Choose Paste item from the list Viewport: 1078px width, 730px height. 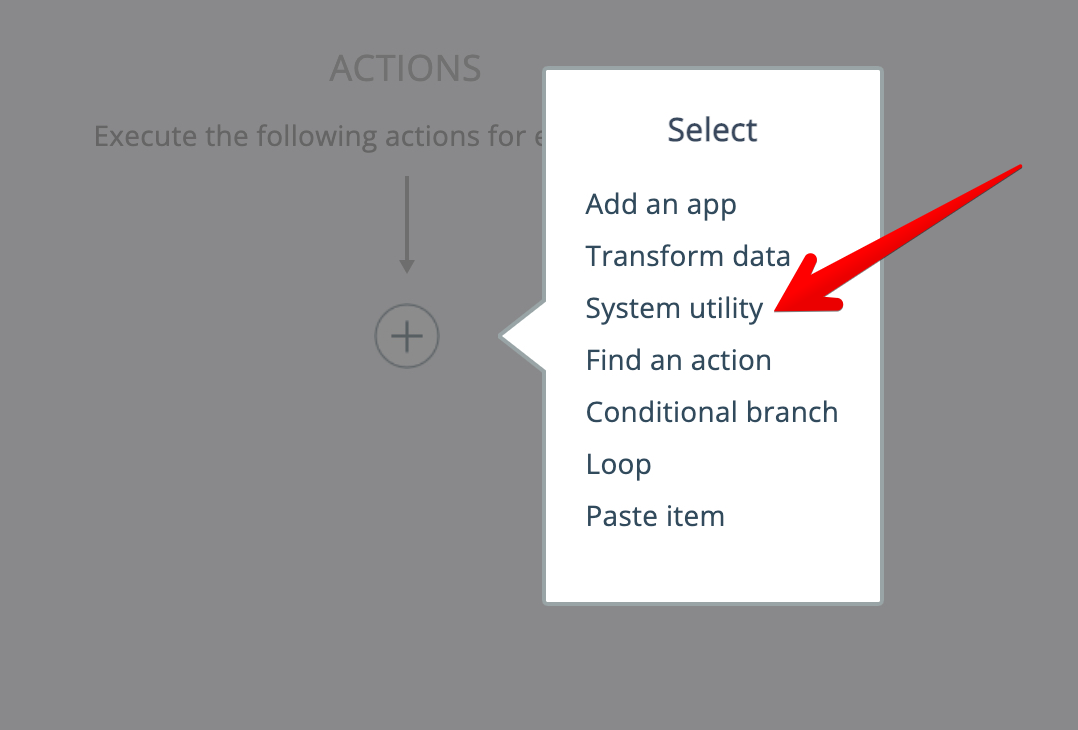click(x=655, y=516)
